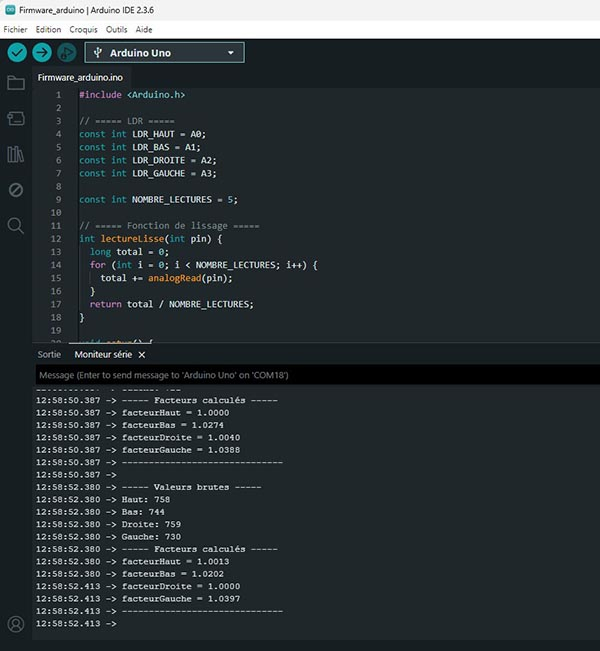This screenshot has height=651, width=600.
Task: Open the Arduino Uno board selector dropdown
Action: coord(164,52)
